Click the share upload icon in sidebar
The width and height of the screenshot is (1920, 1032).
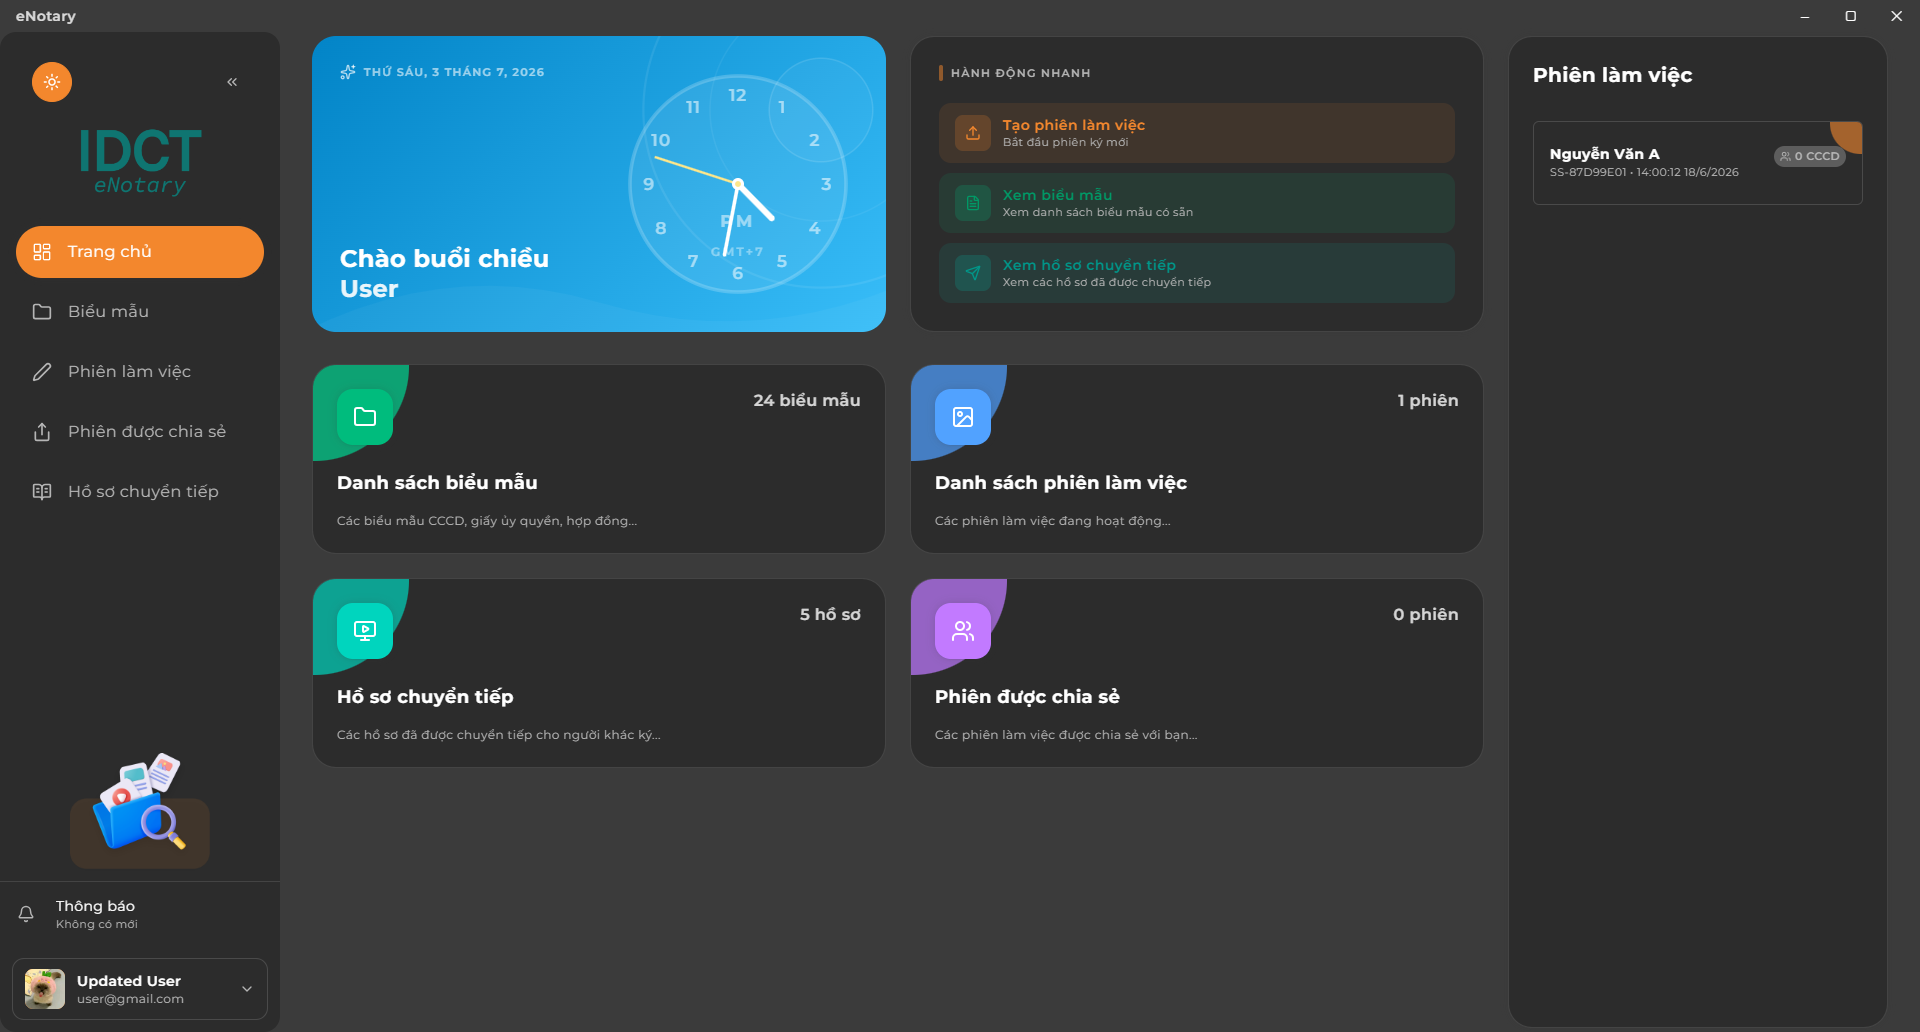coord(42,432)
